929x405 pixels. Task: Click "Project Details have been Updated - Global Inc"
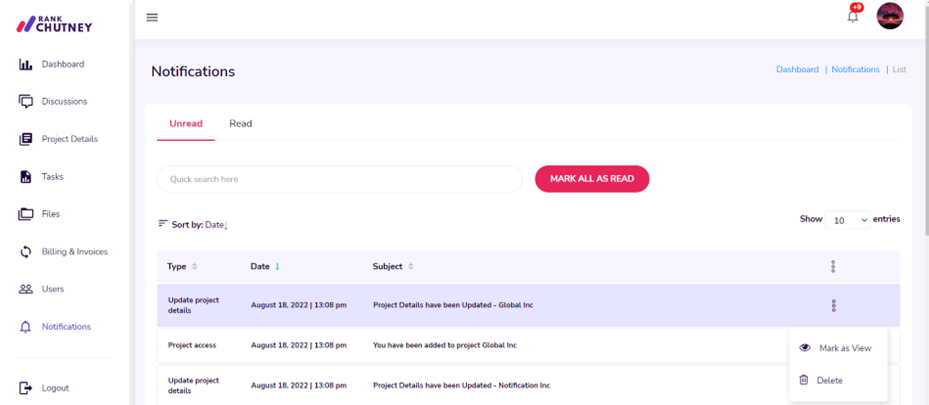coord(453,305)
